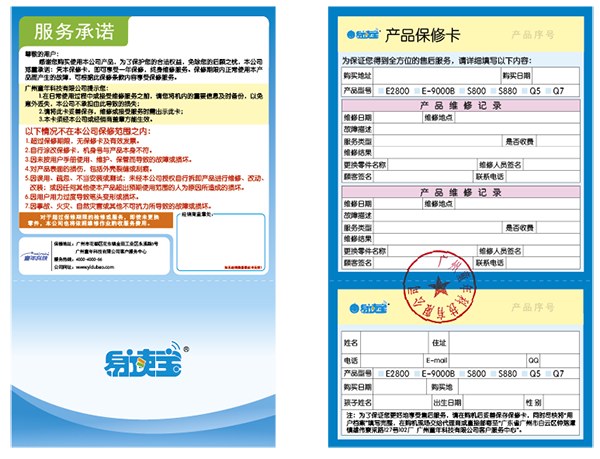Click the 购买日期 field next to 购买地址
The image size is (600, 459).
pos(556,76)
